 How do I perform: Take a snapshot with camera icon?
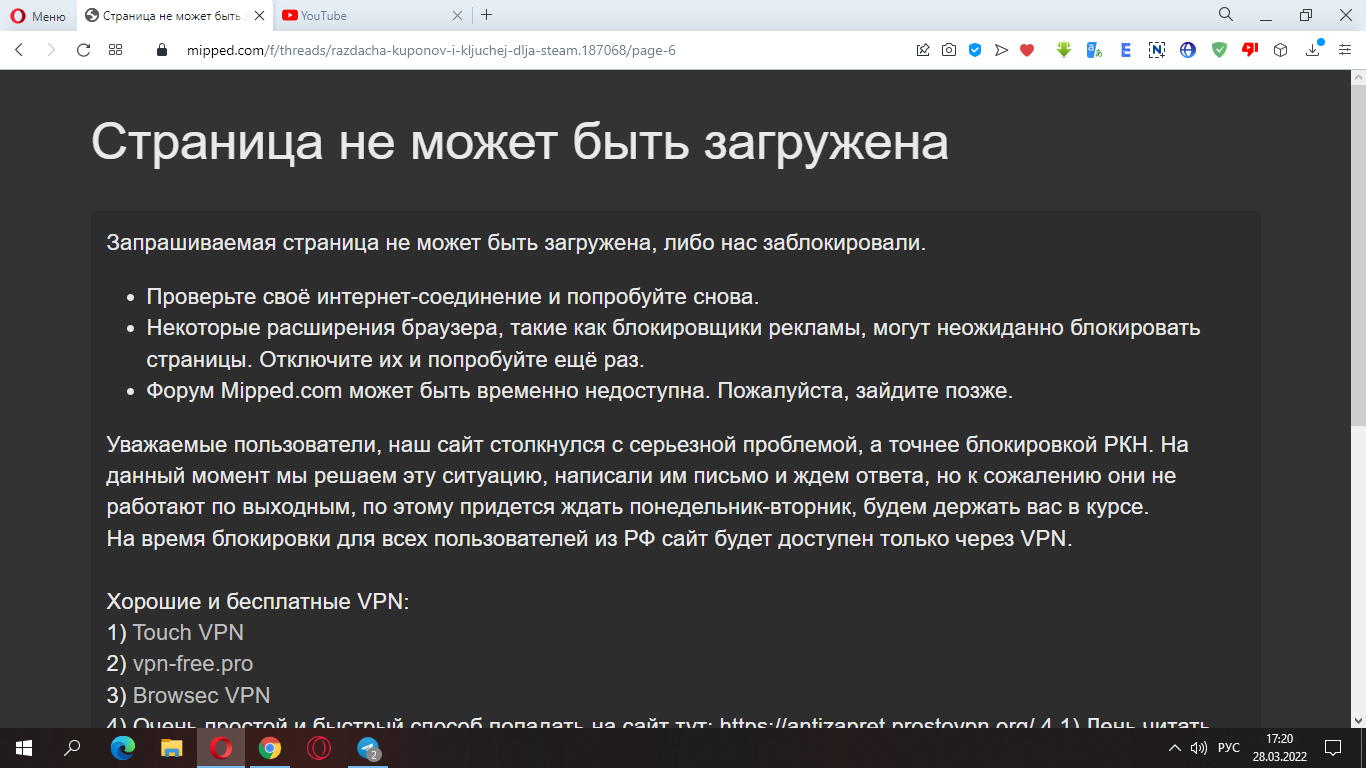pos(949,50)
